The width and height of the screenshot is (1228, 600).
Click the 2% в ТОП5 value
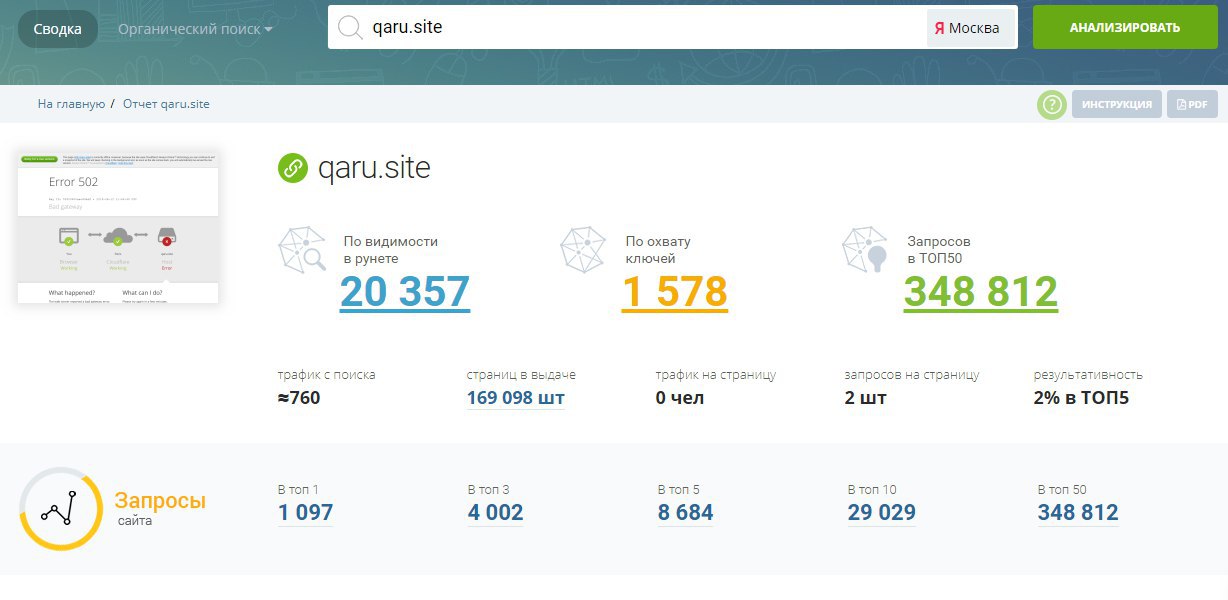(1081, 398)
